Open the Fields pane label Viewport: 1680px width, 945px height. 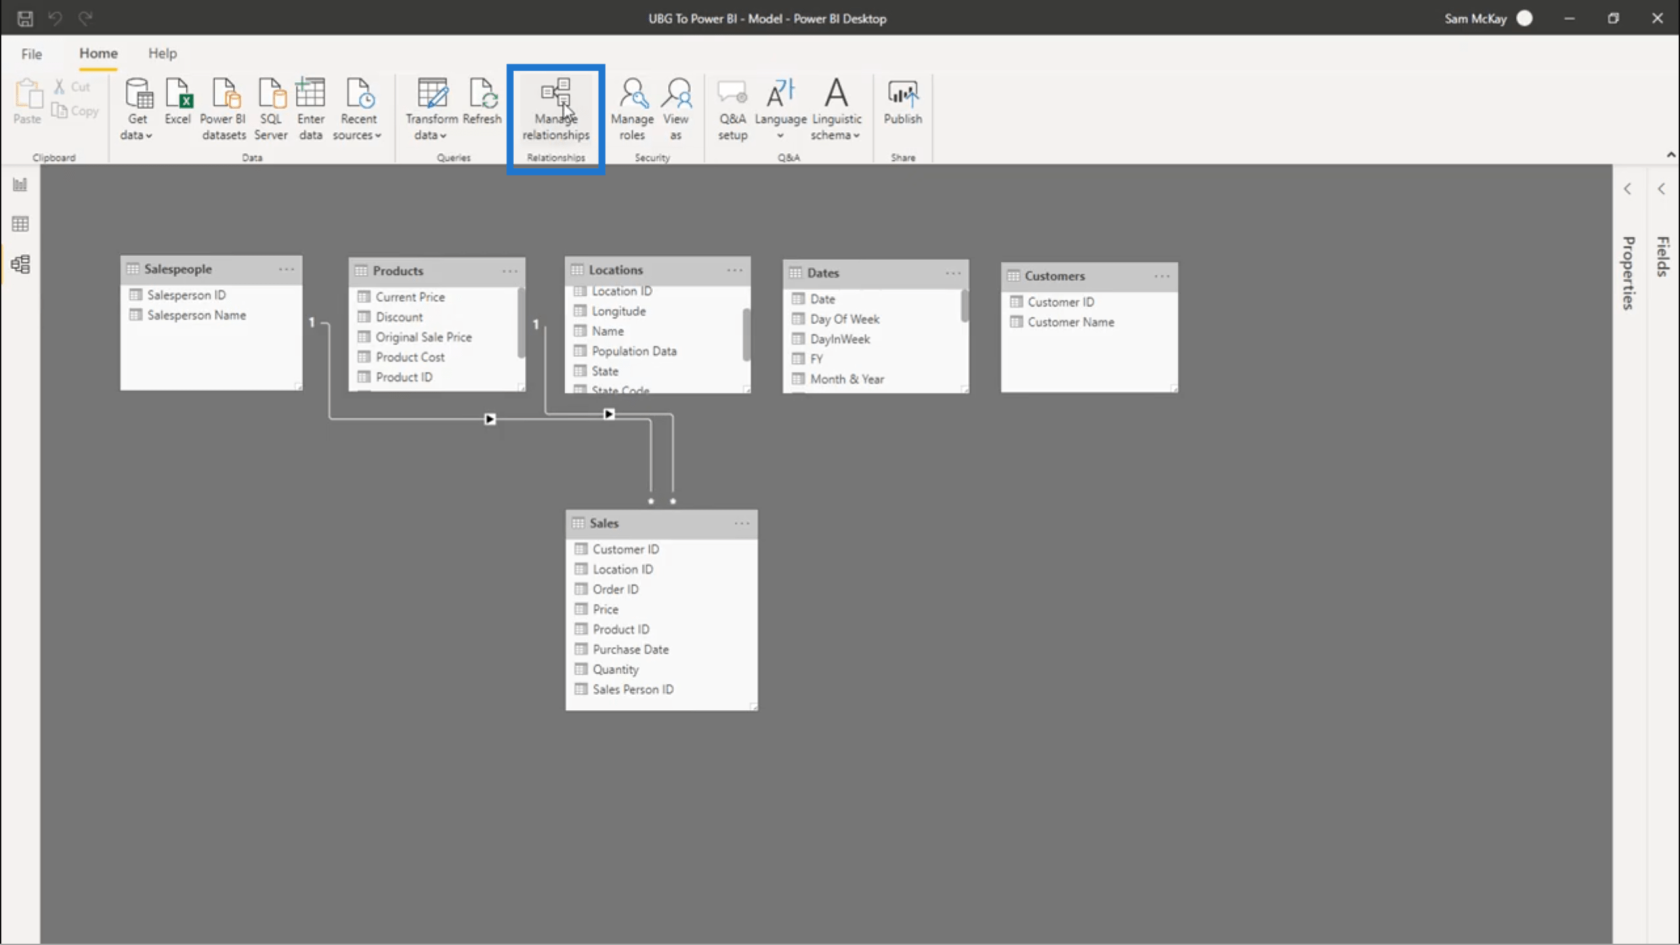1663,256
